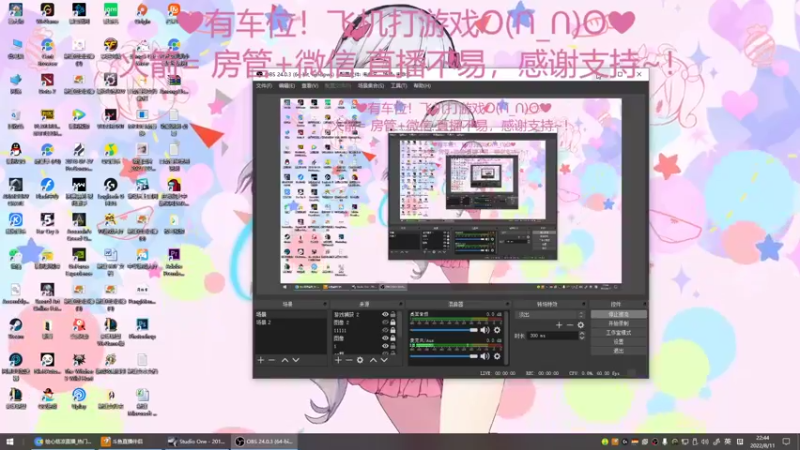Viewport: 800px width, 450px height.
Task: Toggle lock on 图像 source
Action: [x=393, y=338]
